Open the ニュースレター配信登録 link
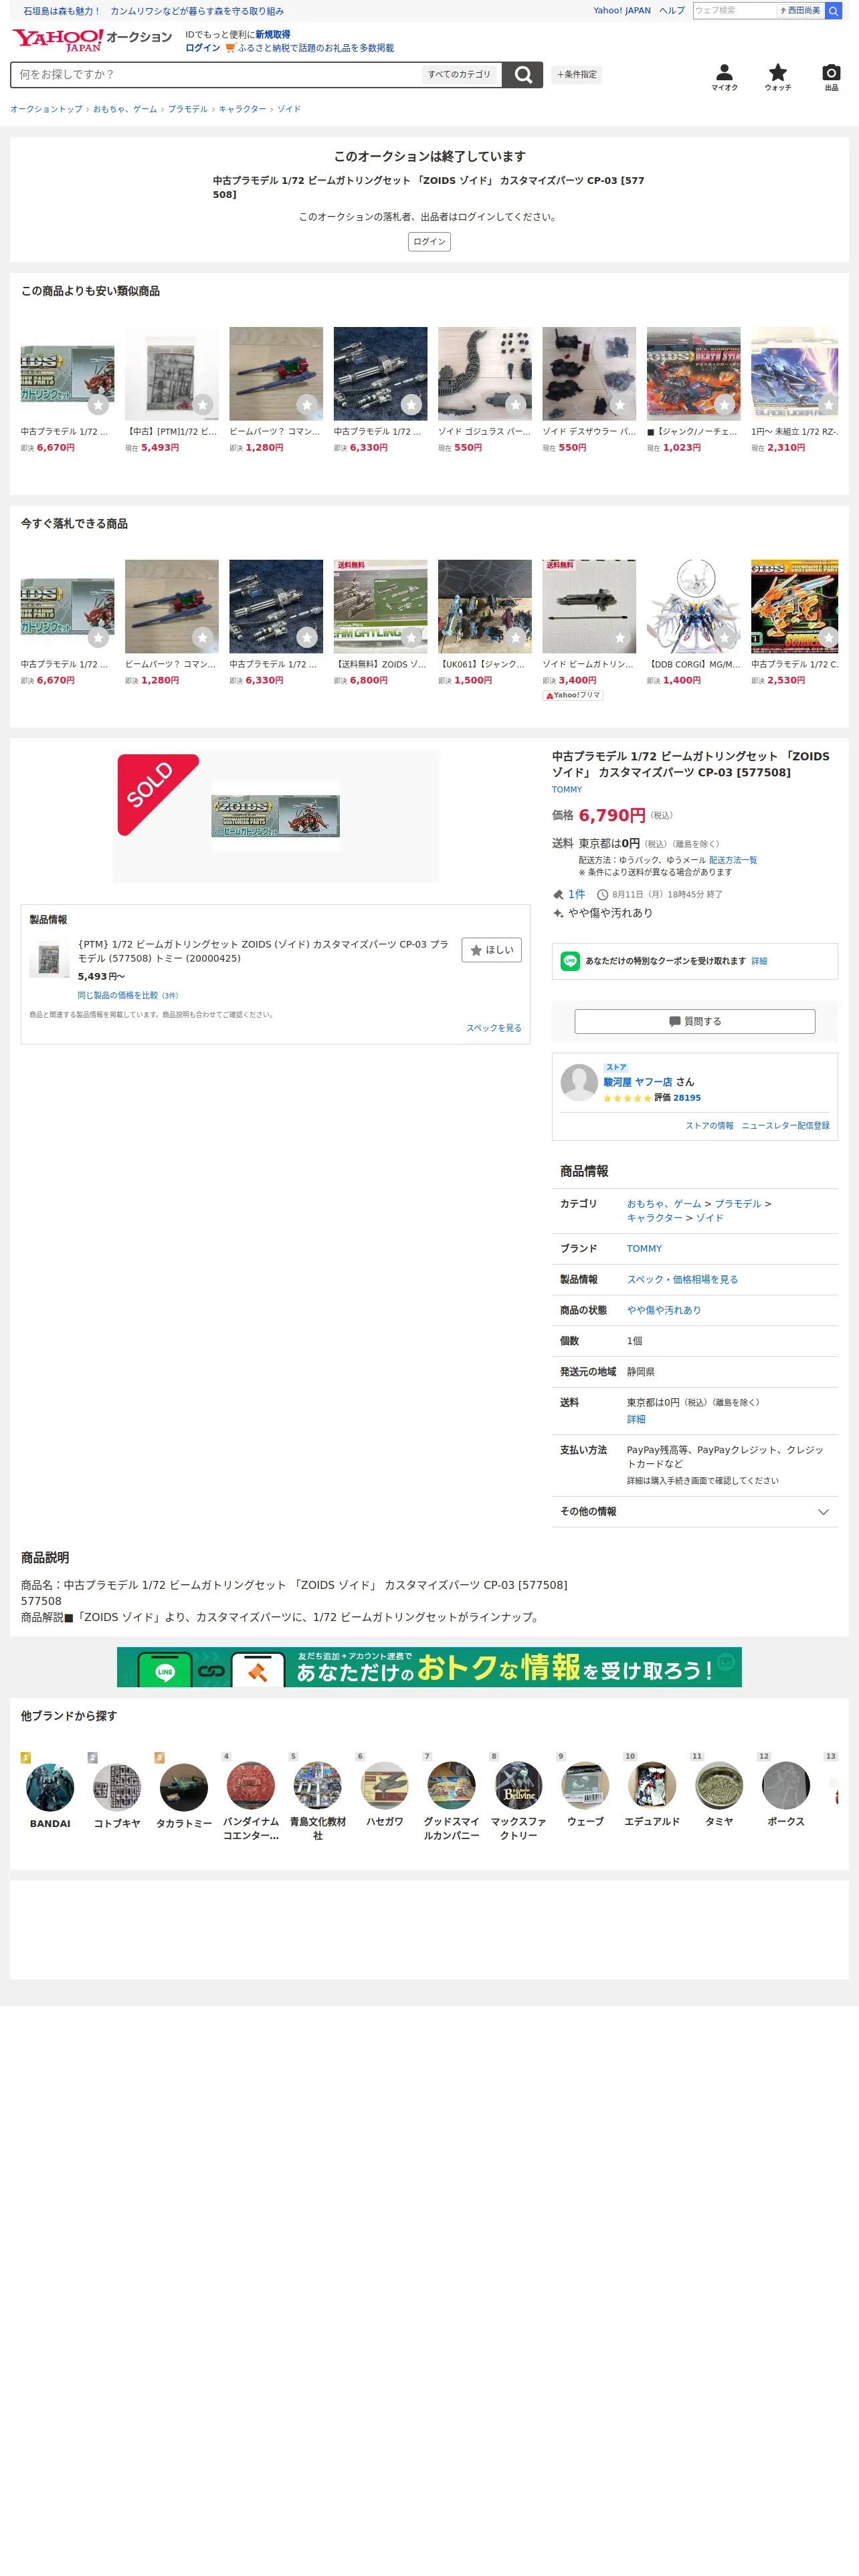The width and height of the screenshot is (859, 2576). pos(785,1126)
